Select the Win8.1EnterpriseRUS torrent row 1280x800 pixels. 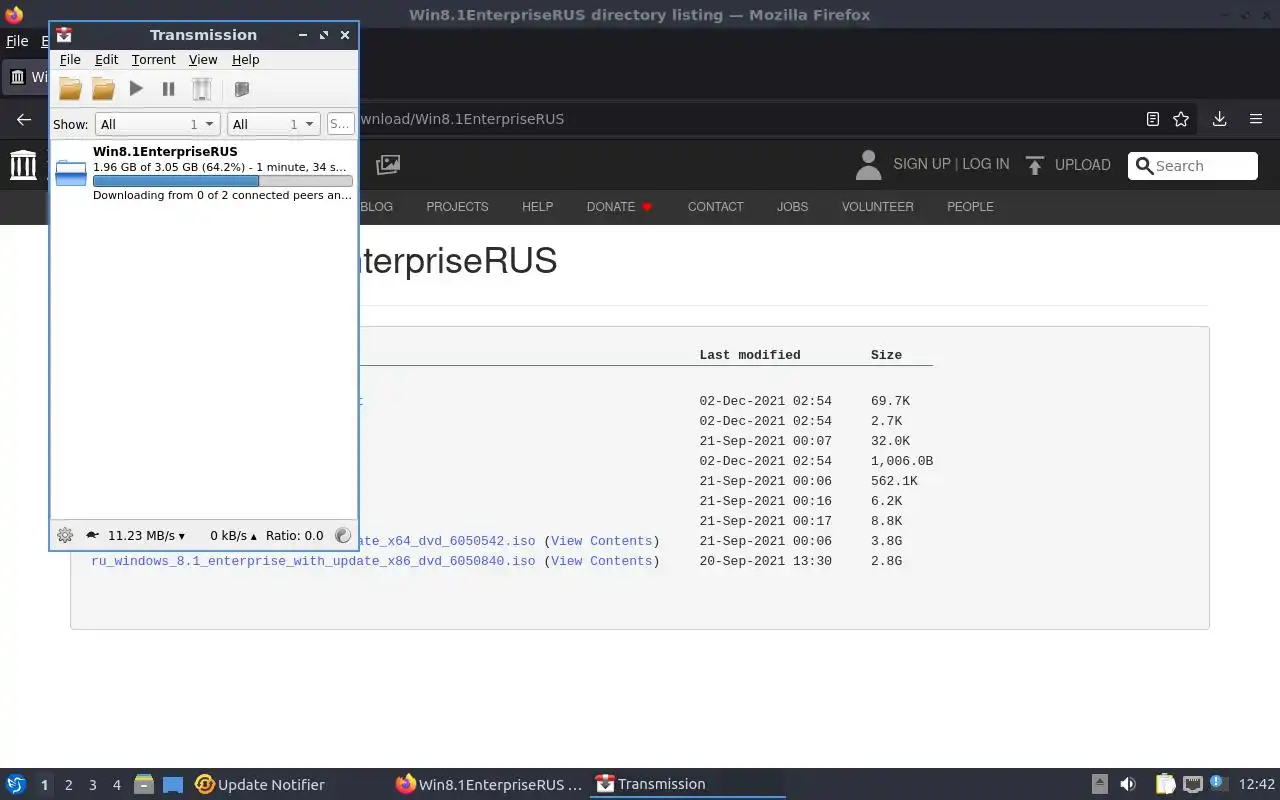click(x=204, y=173)
